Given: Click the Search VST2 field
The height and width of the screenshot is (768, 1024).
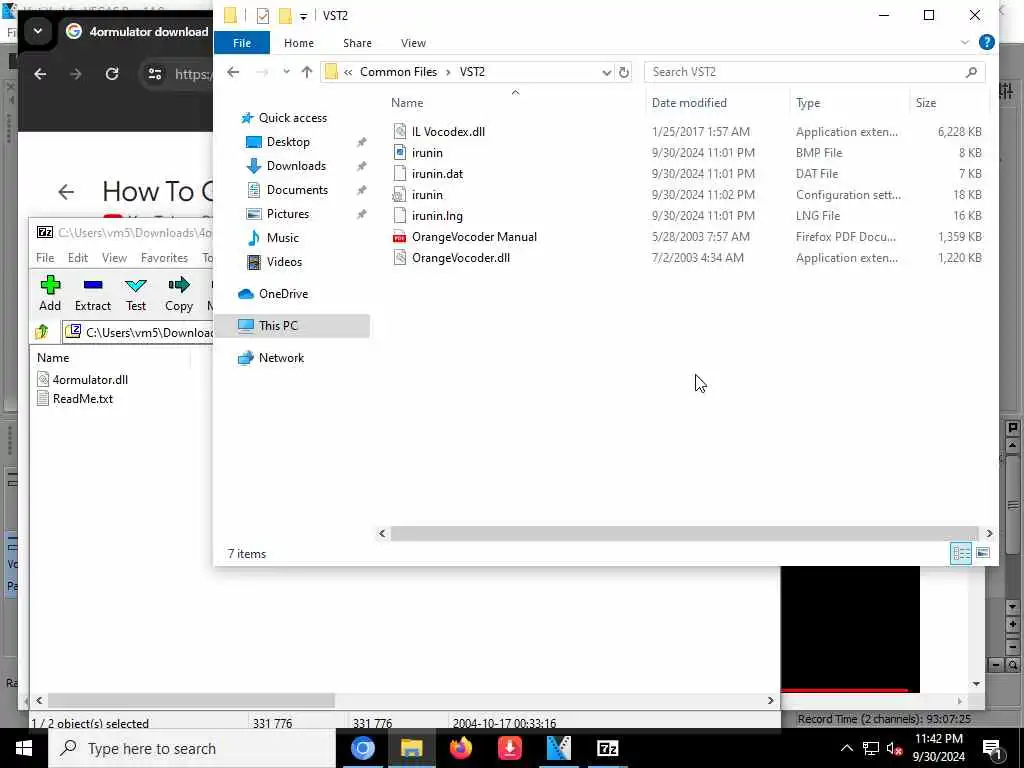Looking at the screenshot, I should (814, 72).
